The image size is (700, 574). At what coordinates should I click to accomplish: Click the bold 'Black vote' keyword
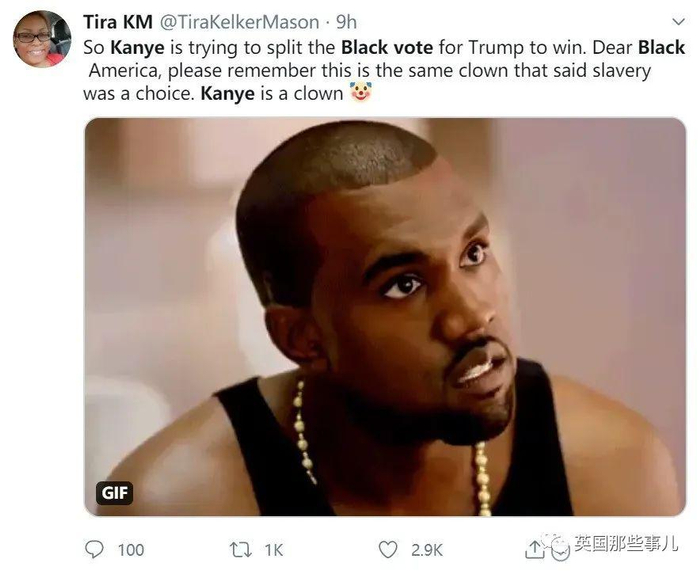click(387, 47)
